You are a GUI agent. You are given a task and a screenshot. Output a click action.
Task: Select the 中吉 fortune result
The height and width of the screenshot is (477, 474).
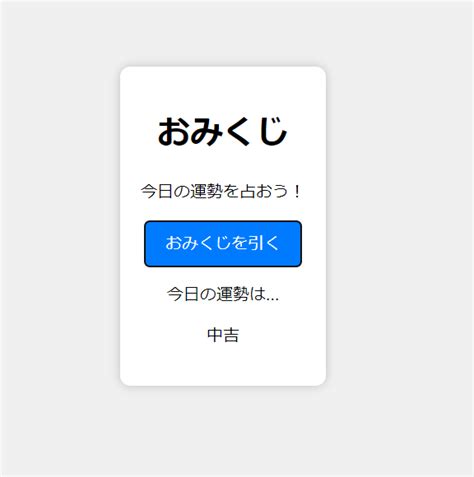[223, 335]
